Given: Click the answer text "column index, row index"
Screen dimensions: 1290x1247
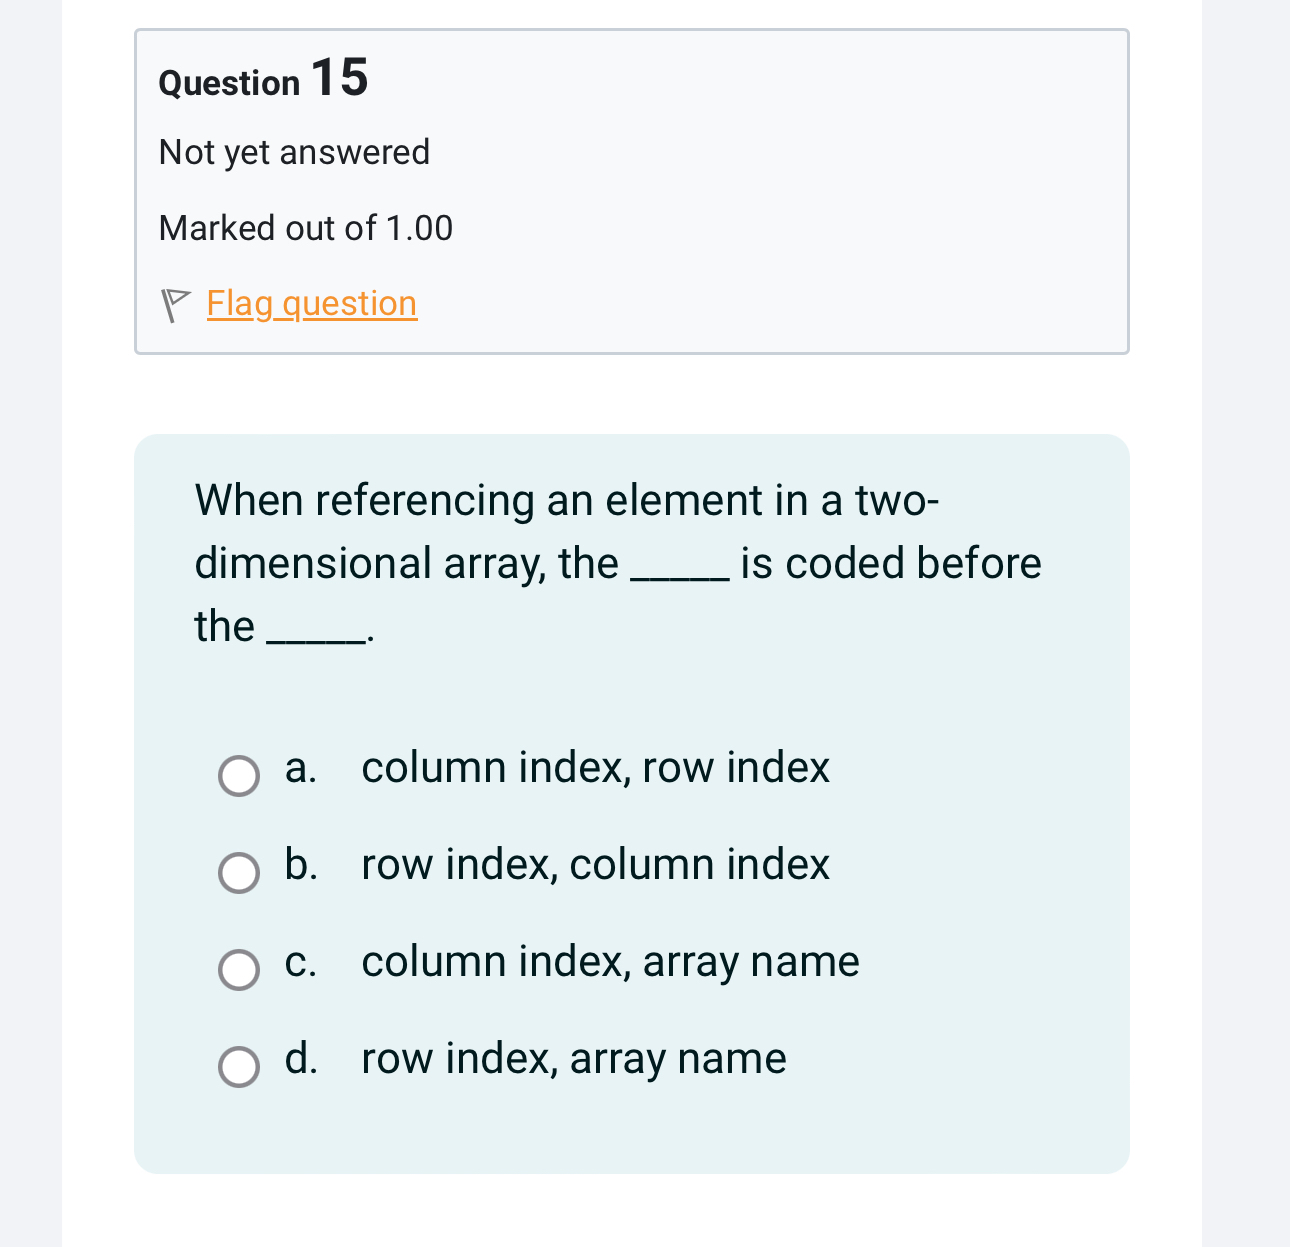Looking at the screenshot, I should pyautogui.click(x=595, y=768).
